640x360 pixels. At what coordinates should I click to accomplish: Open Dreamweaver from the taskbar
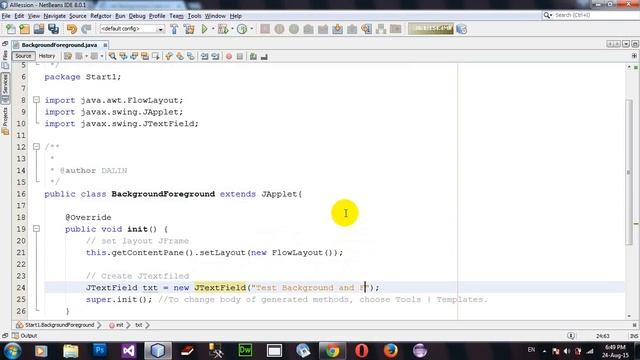(245, 351)
